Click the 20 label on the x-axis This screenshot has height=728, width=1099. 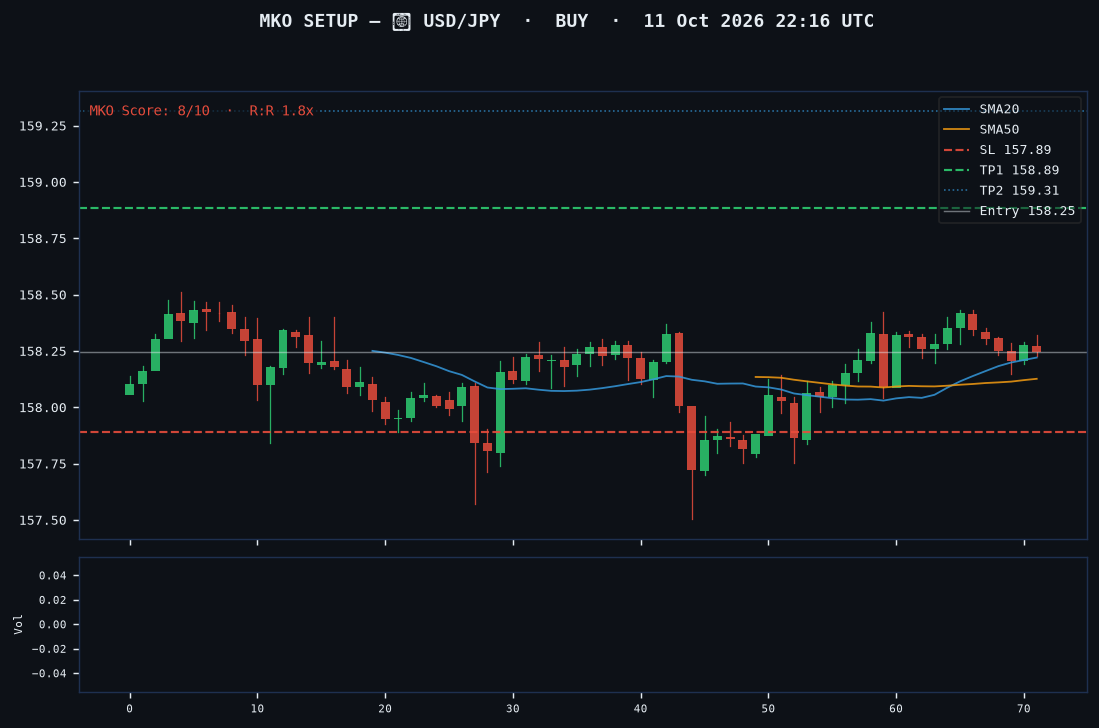[385, 709]
